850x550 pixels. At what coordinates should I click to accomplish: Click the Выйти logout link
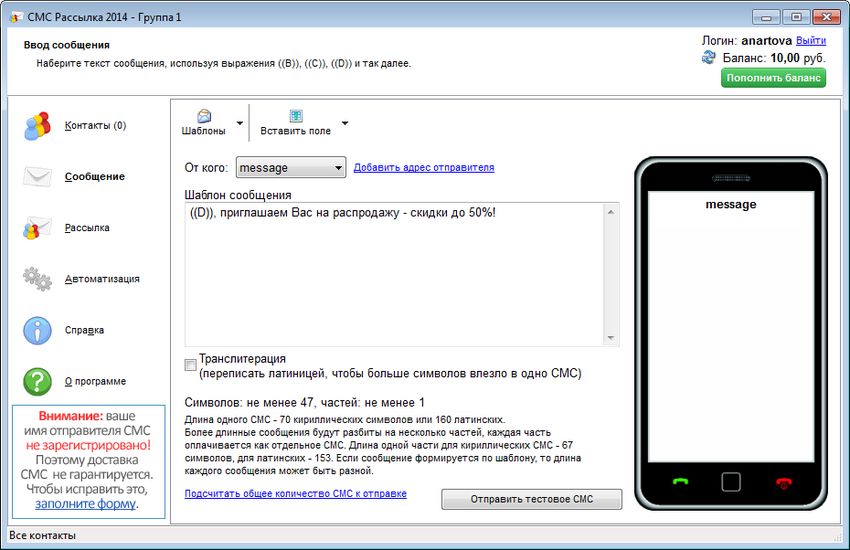coord(811,41)
